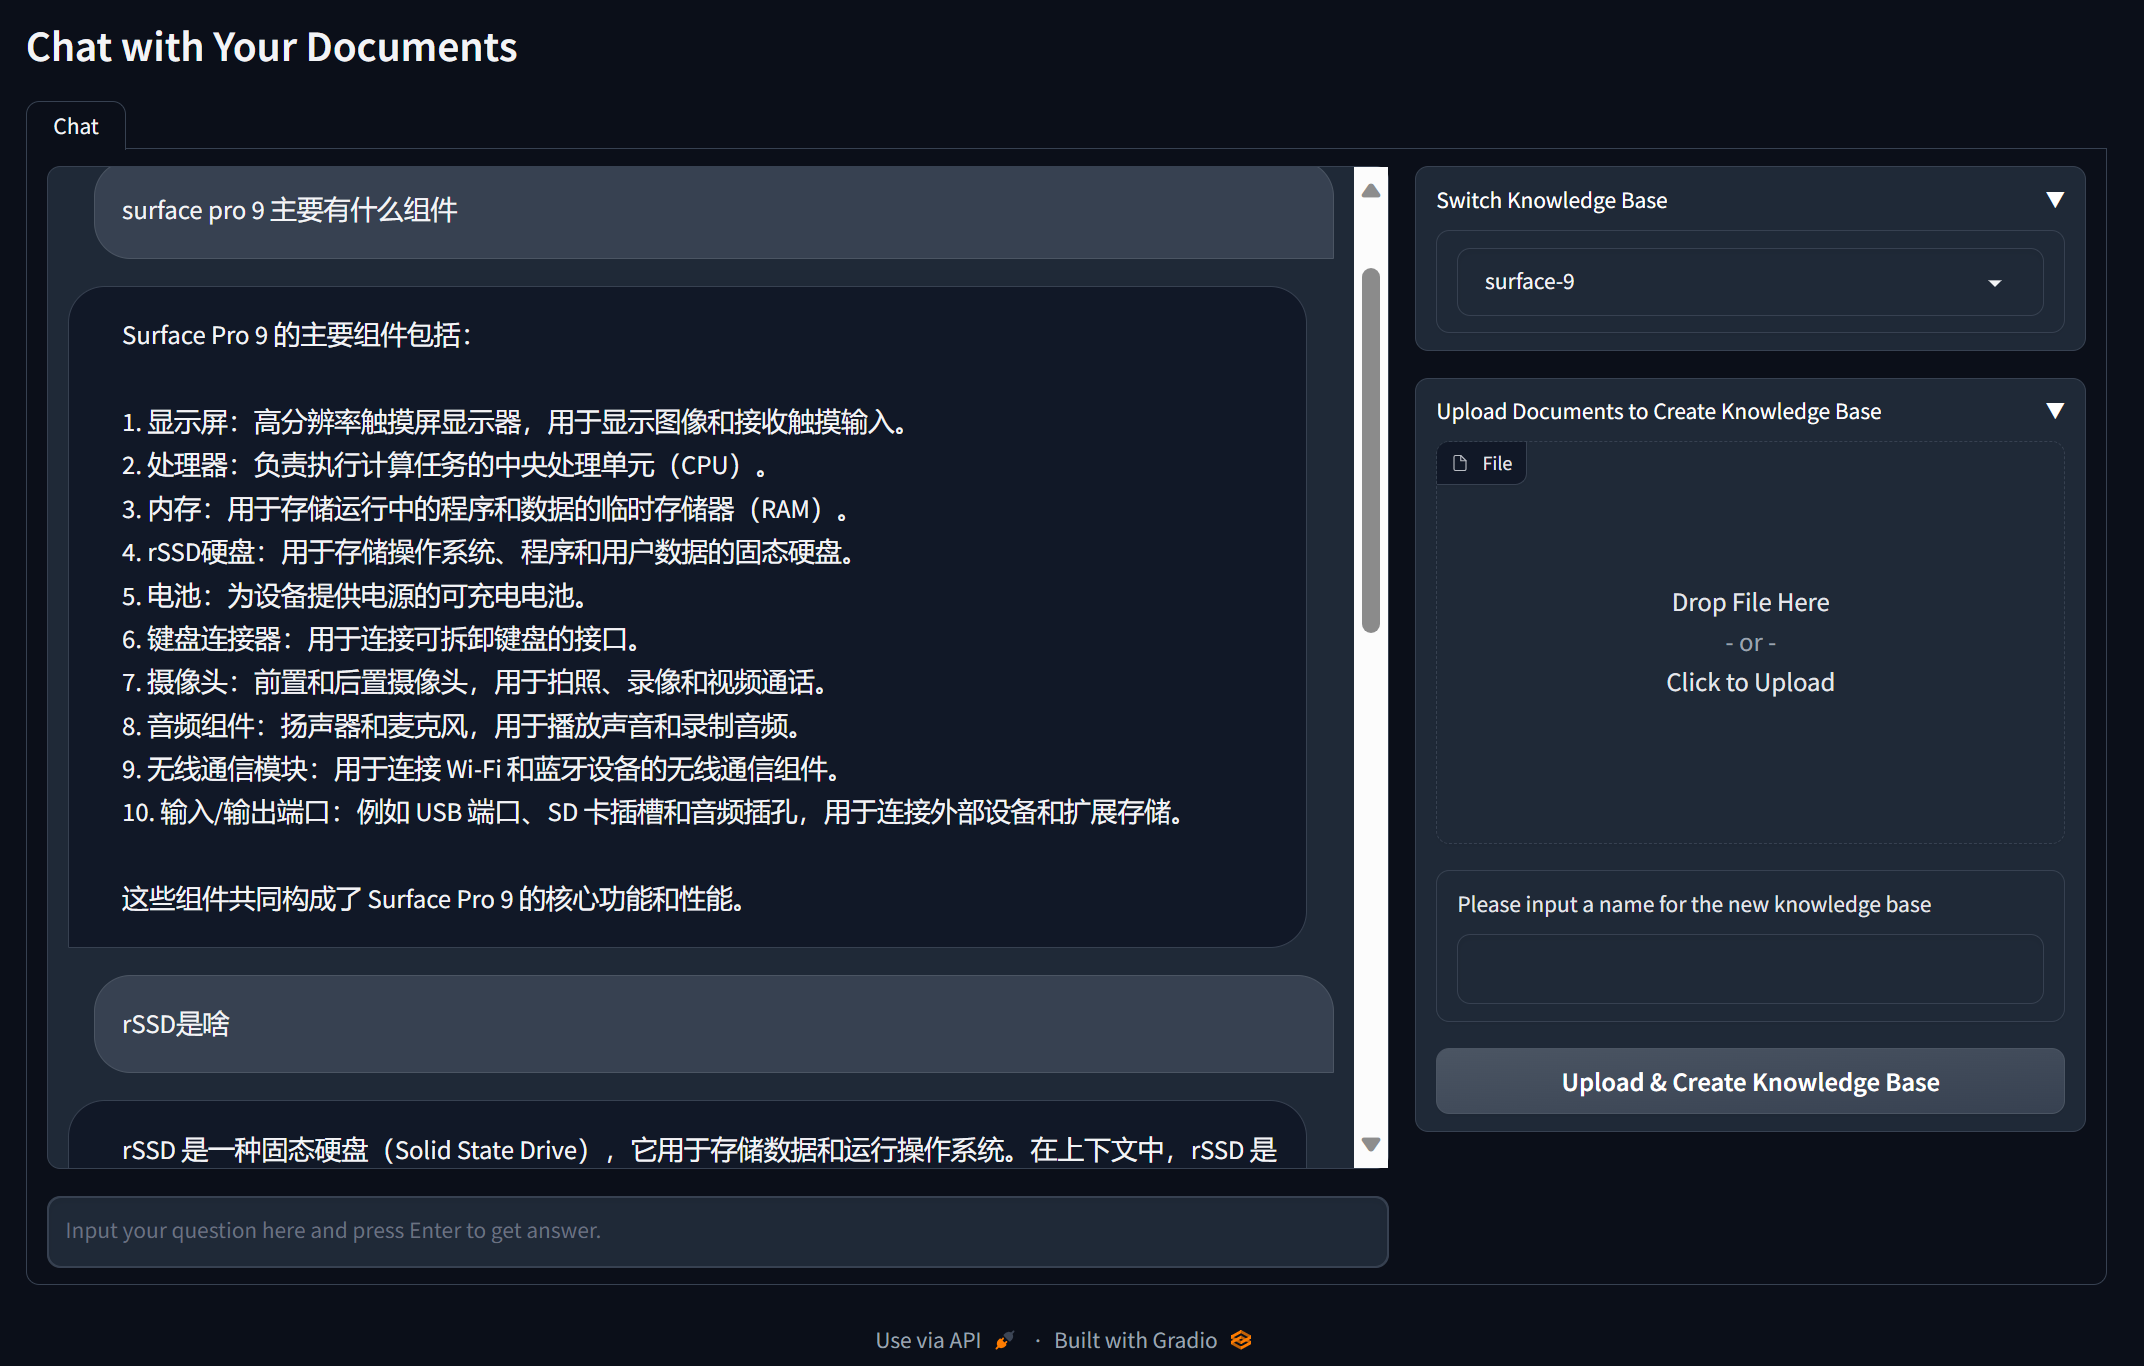Click the File document icon

tap(1460, 463)
